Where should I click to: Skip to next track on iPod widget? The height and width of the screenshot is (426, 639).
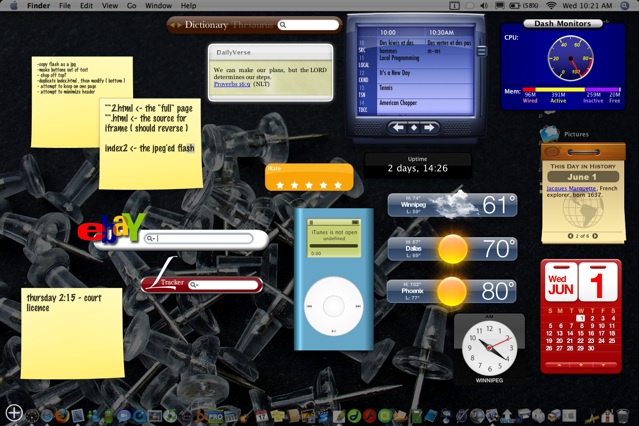coord(358,306)
